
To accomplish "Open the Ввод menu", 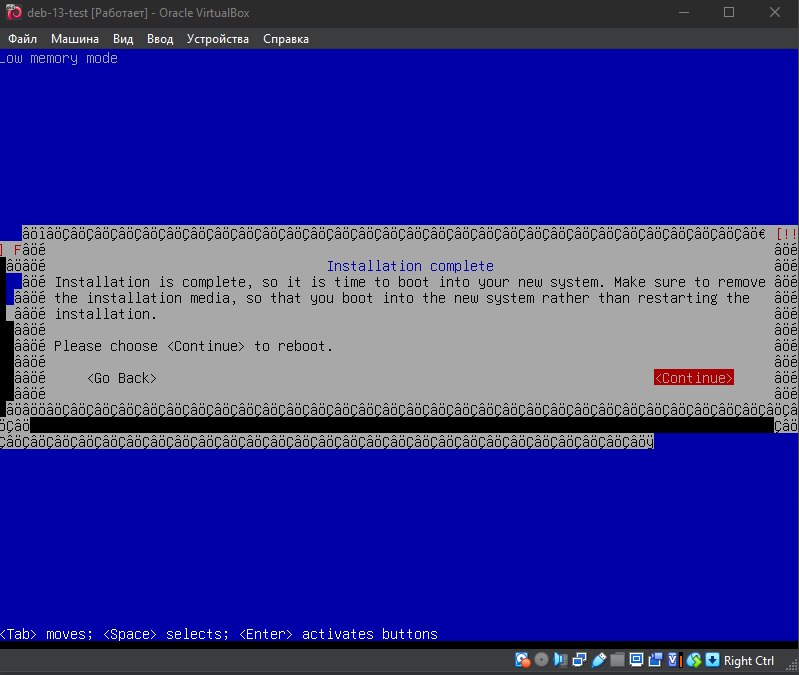I will pyautogui.click(x=160, y=39).
